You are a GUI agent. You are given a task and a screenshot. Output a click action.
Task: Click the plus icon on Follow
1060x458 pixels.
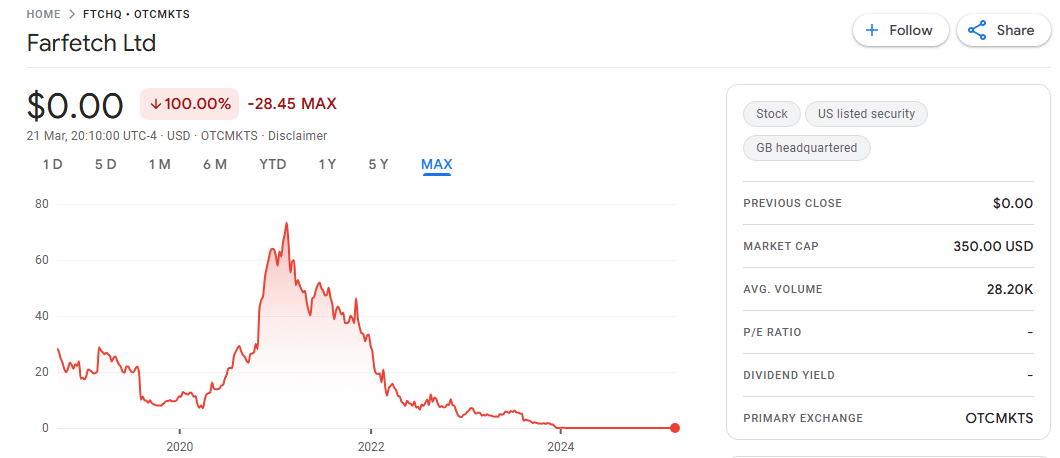872,30
